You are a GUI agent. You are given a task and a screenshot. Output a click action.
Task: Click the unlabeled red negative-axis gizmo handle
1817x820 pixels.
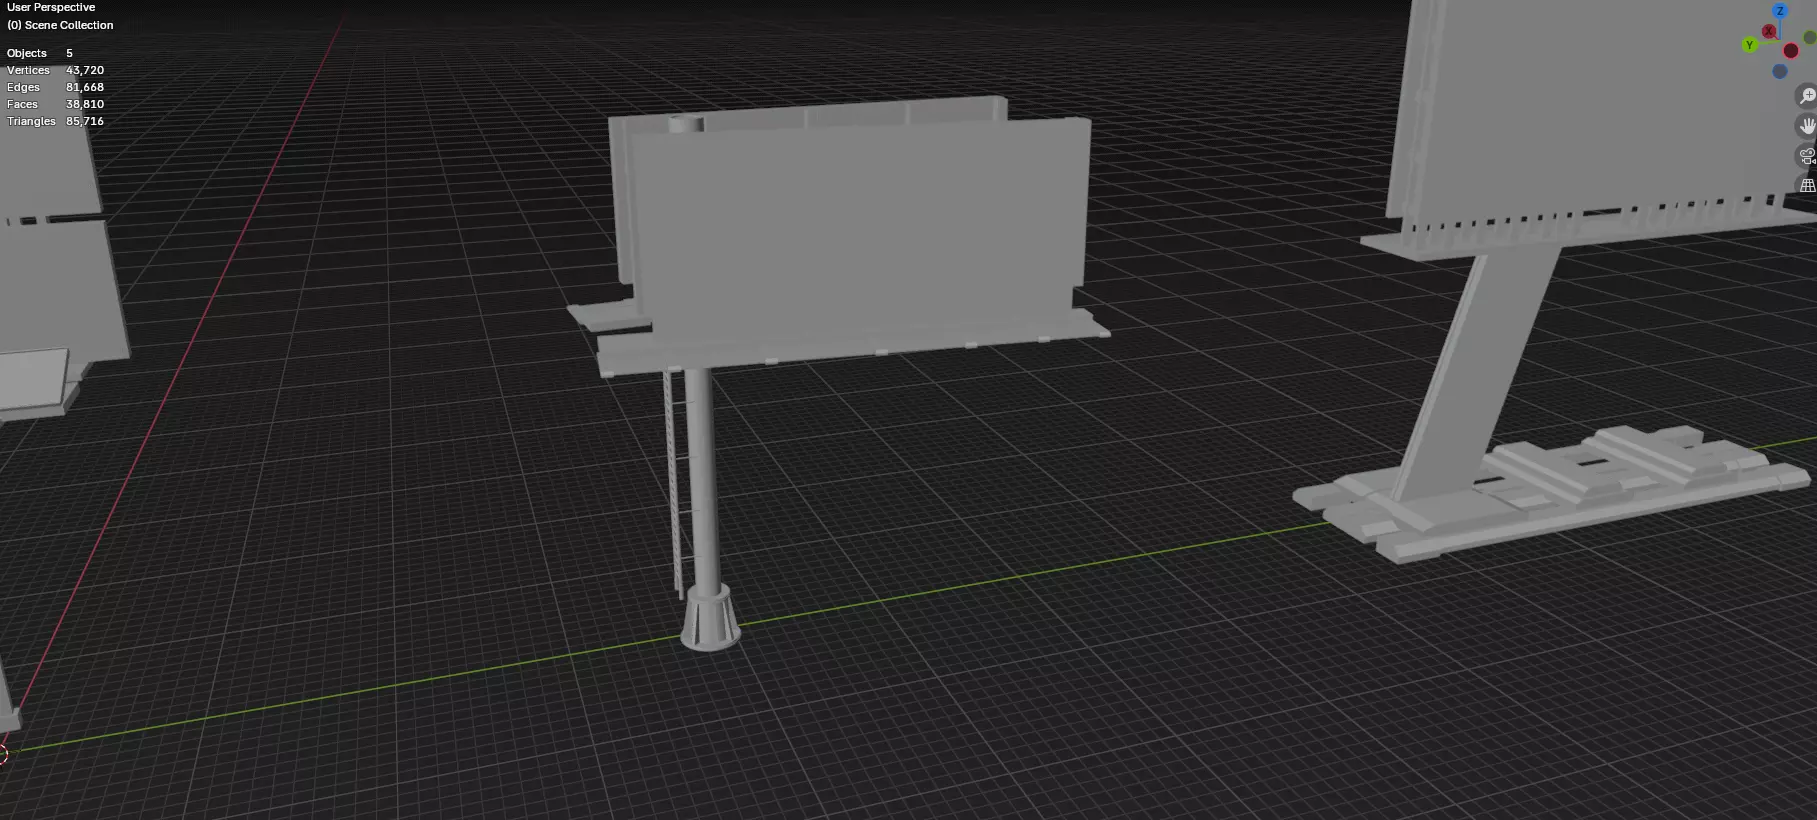(x=1791, y=50)
